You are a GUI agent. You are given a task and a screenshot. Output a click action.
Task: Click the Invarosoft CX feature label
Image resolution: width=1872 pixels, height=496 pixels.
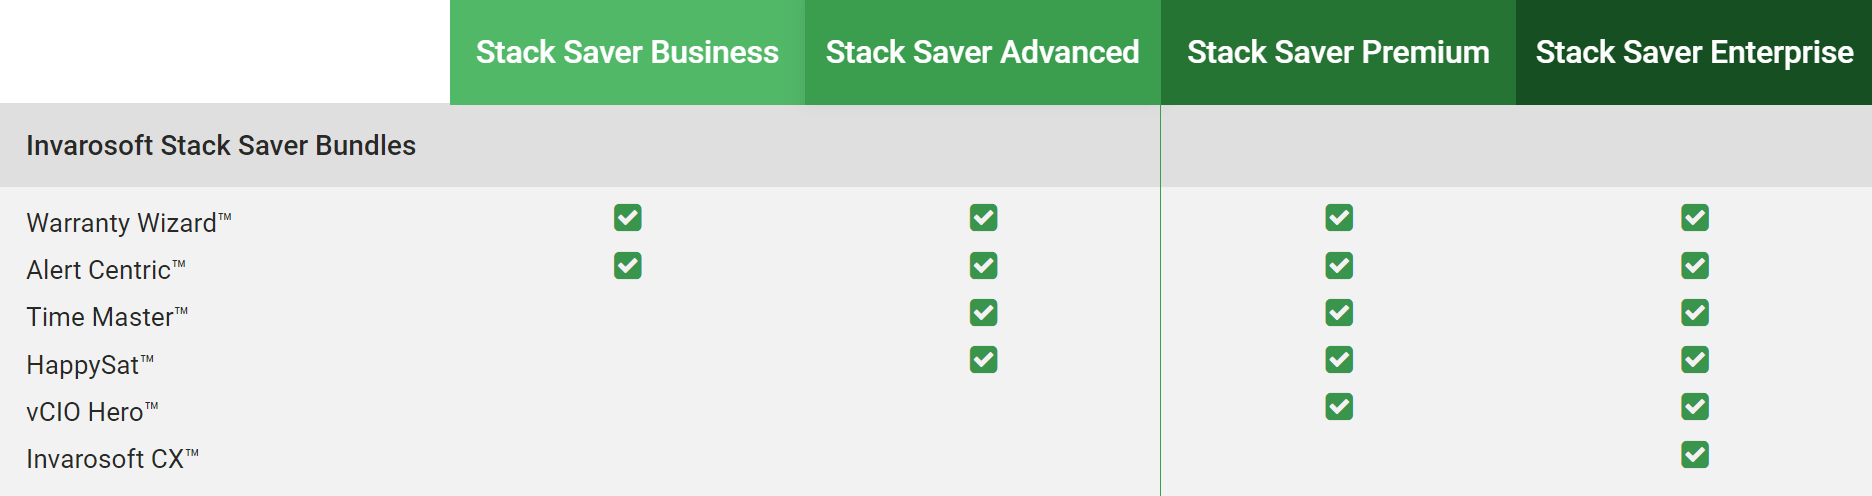[x=106, y=459]
